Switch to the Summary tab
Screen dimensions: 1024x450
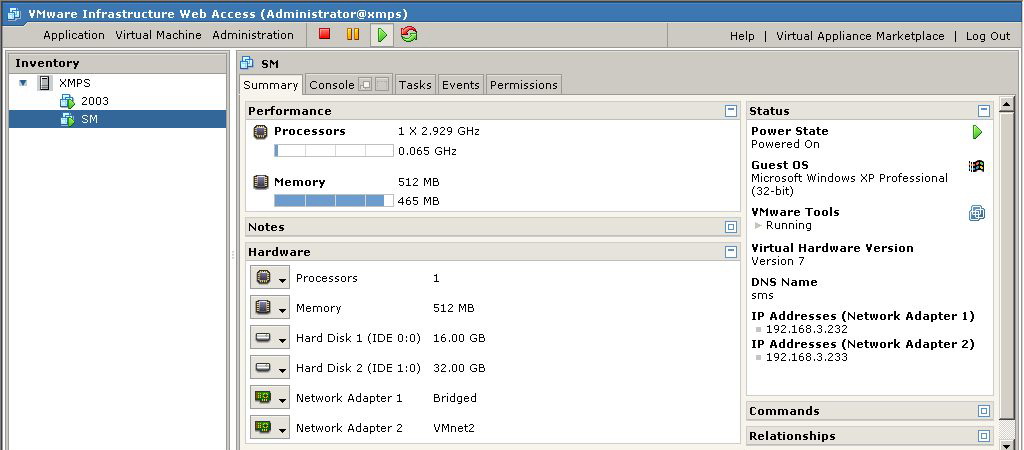pyautogui.click(x=270, y=85)
